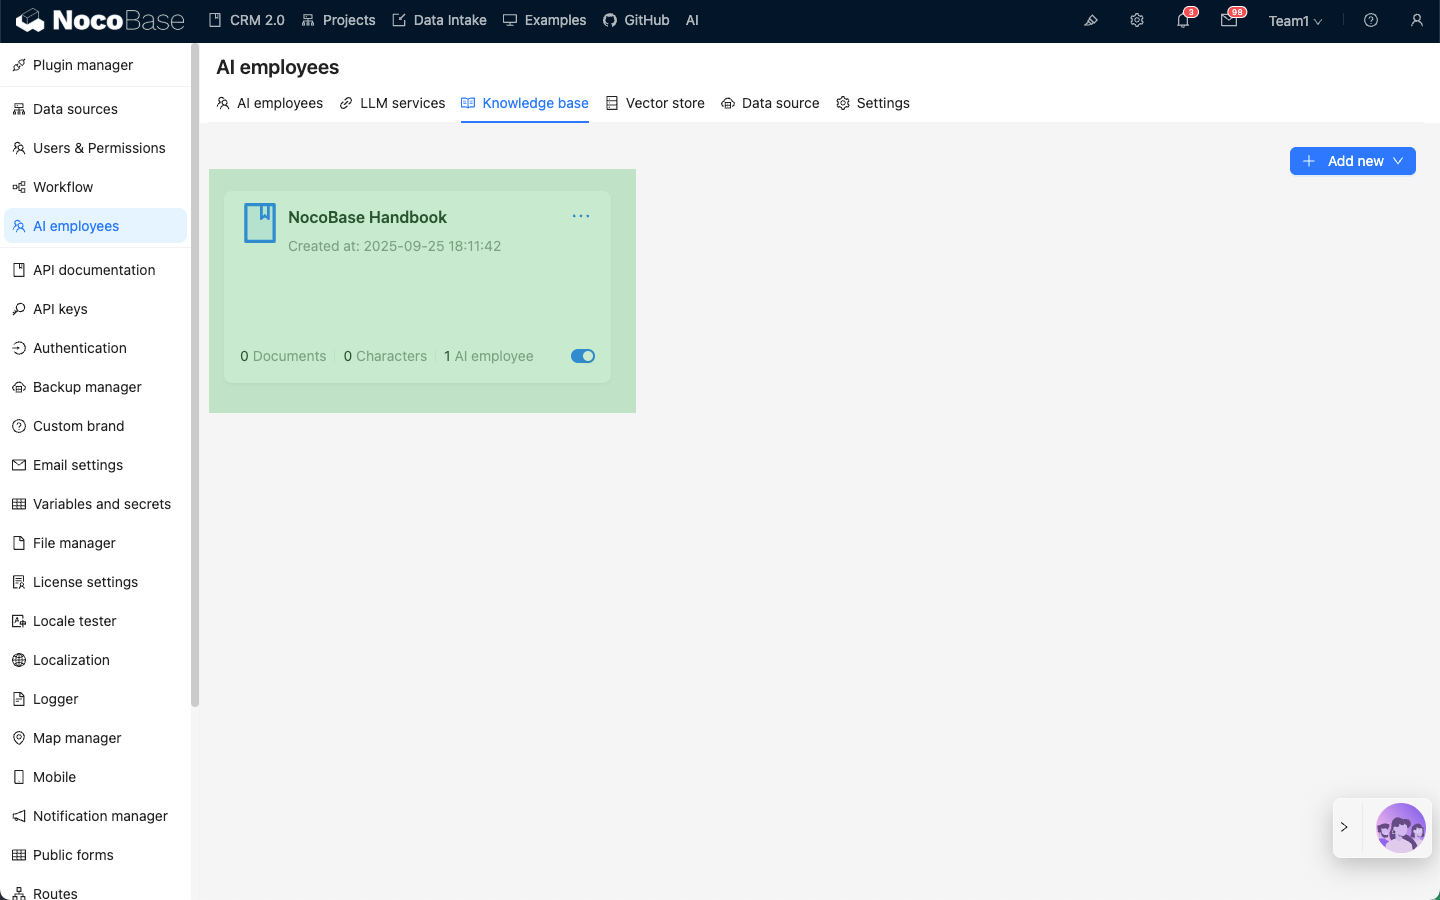Open the settings gear in top bar
The height and width of the screenshot is (900, 1440).
tap(1137, 20)
